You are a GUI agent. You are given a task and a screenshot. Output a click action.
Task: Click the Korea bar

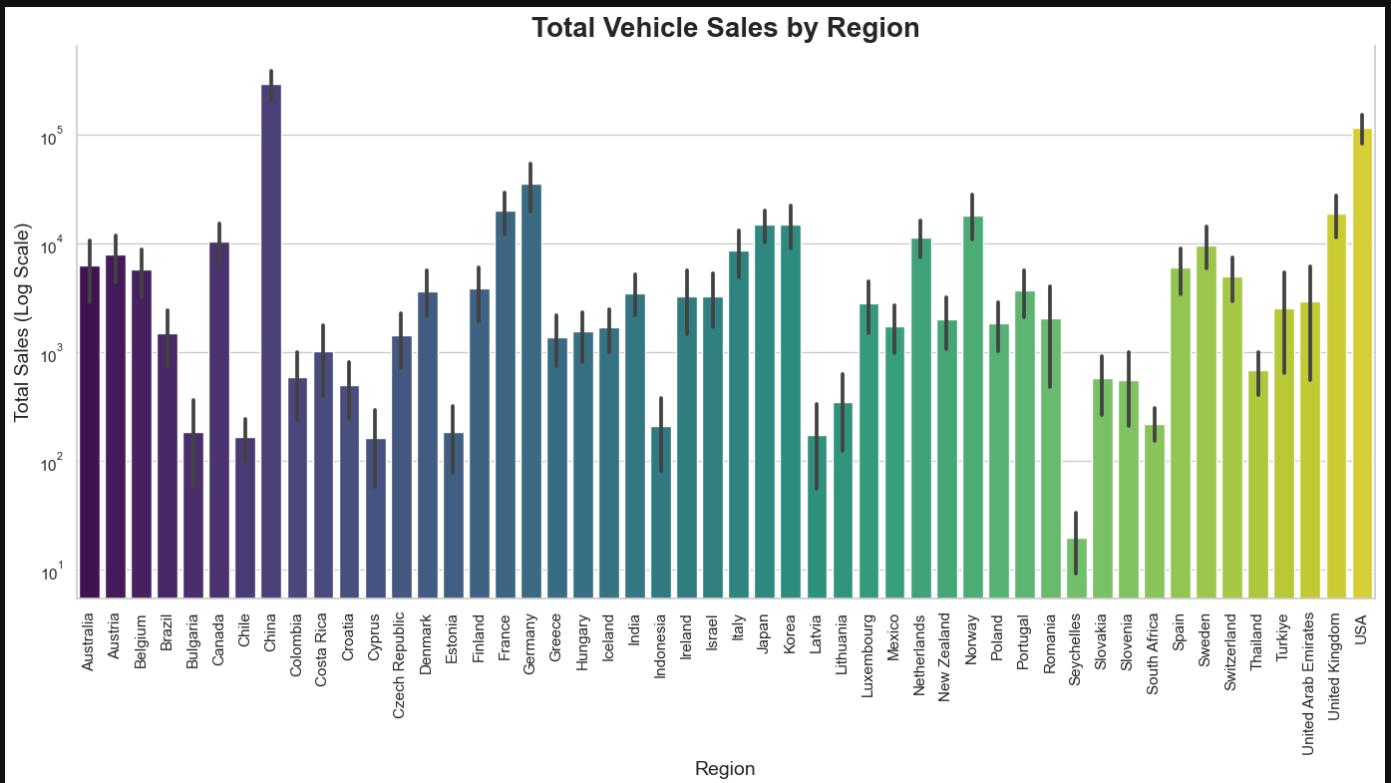pyautogui.click(x=791, y=411)
